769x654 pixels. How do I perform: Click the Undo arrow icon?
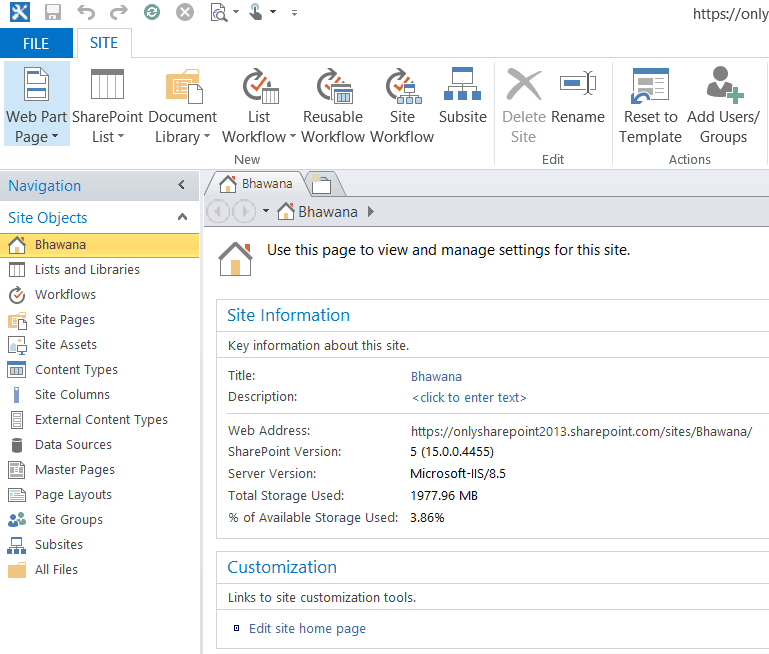coord(86,12)
